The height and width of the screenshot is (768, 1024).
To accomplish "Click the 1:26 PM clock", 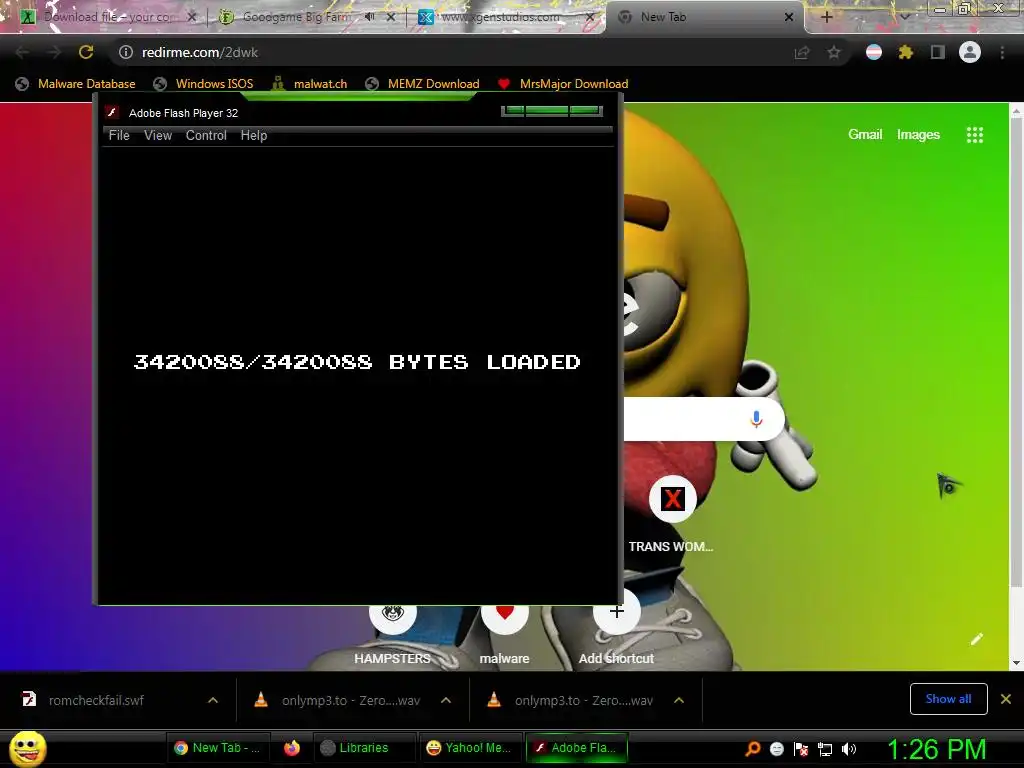I will [x=936, y=749].
